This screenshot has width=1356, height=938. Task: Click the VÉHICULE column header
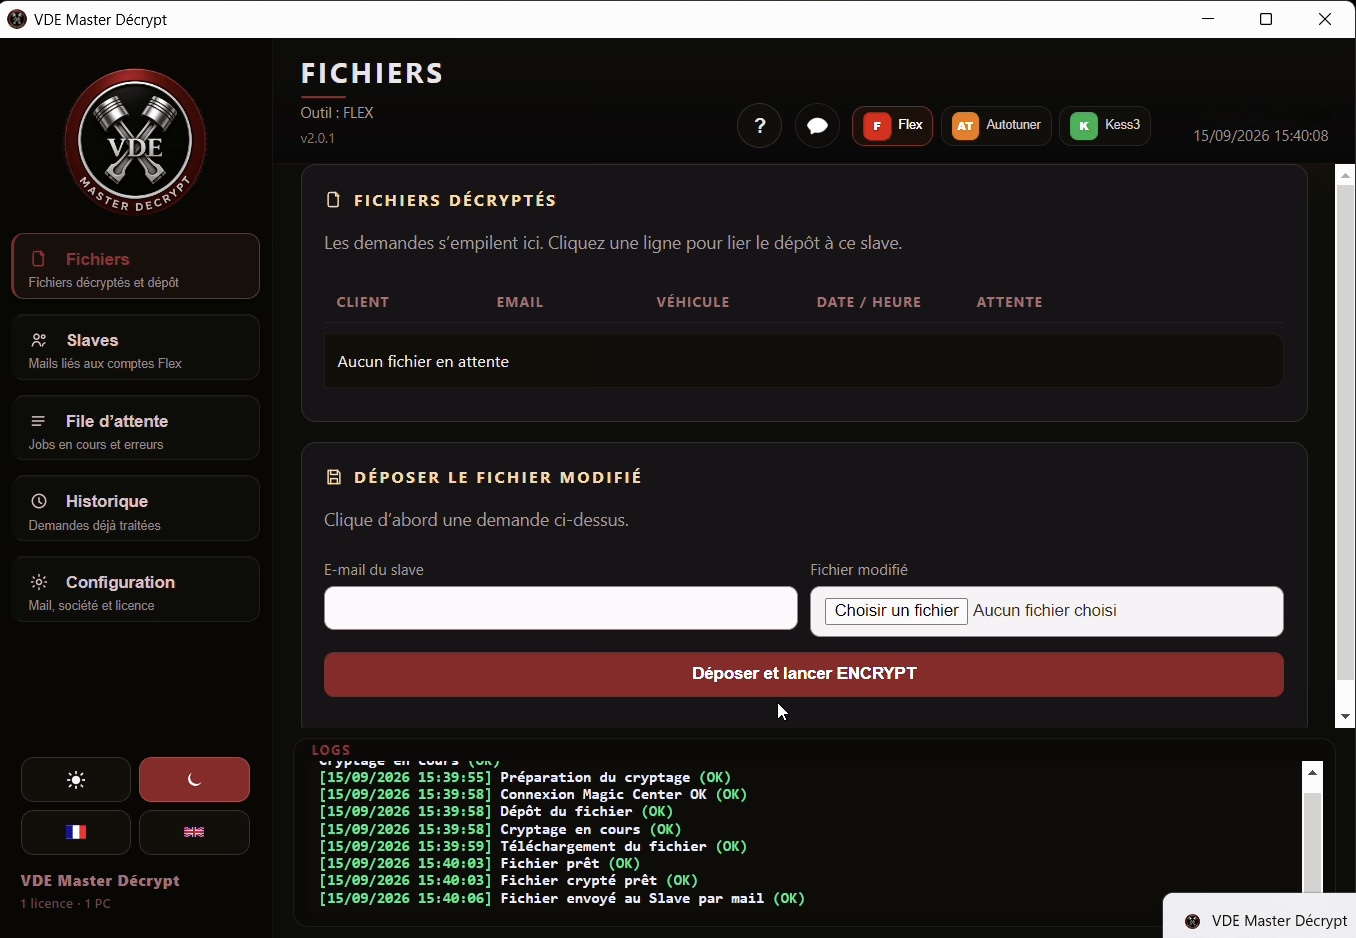pos(694,302)
